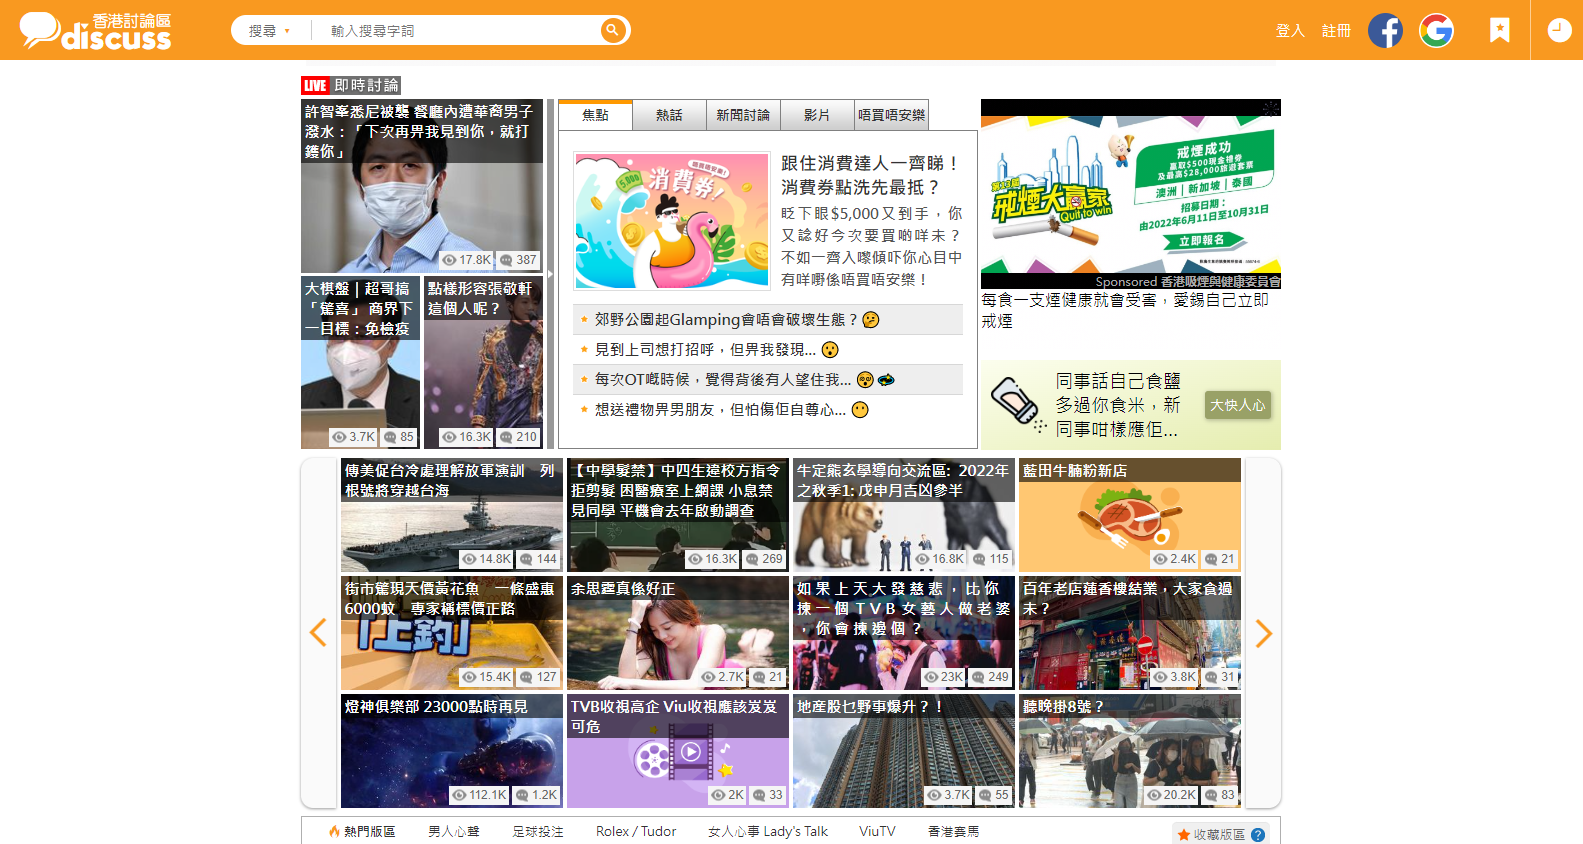Click the 註冊 register link
This screenshot has width=1583, height=844.
[x=1336, y=31]
